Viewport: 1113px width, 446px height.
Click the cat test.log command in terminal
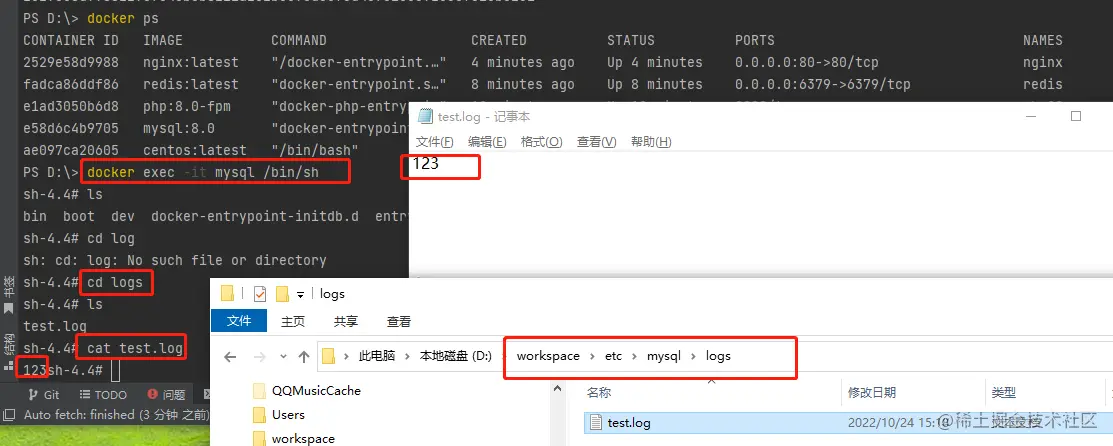tap(135, 348)
